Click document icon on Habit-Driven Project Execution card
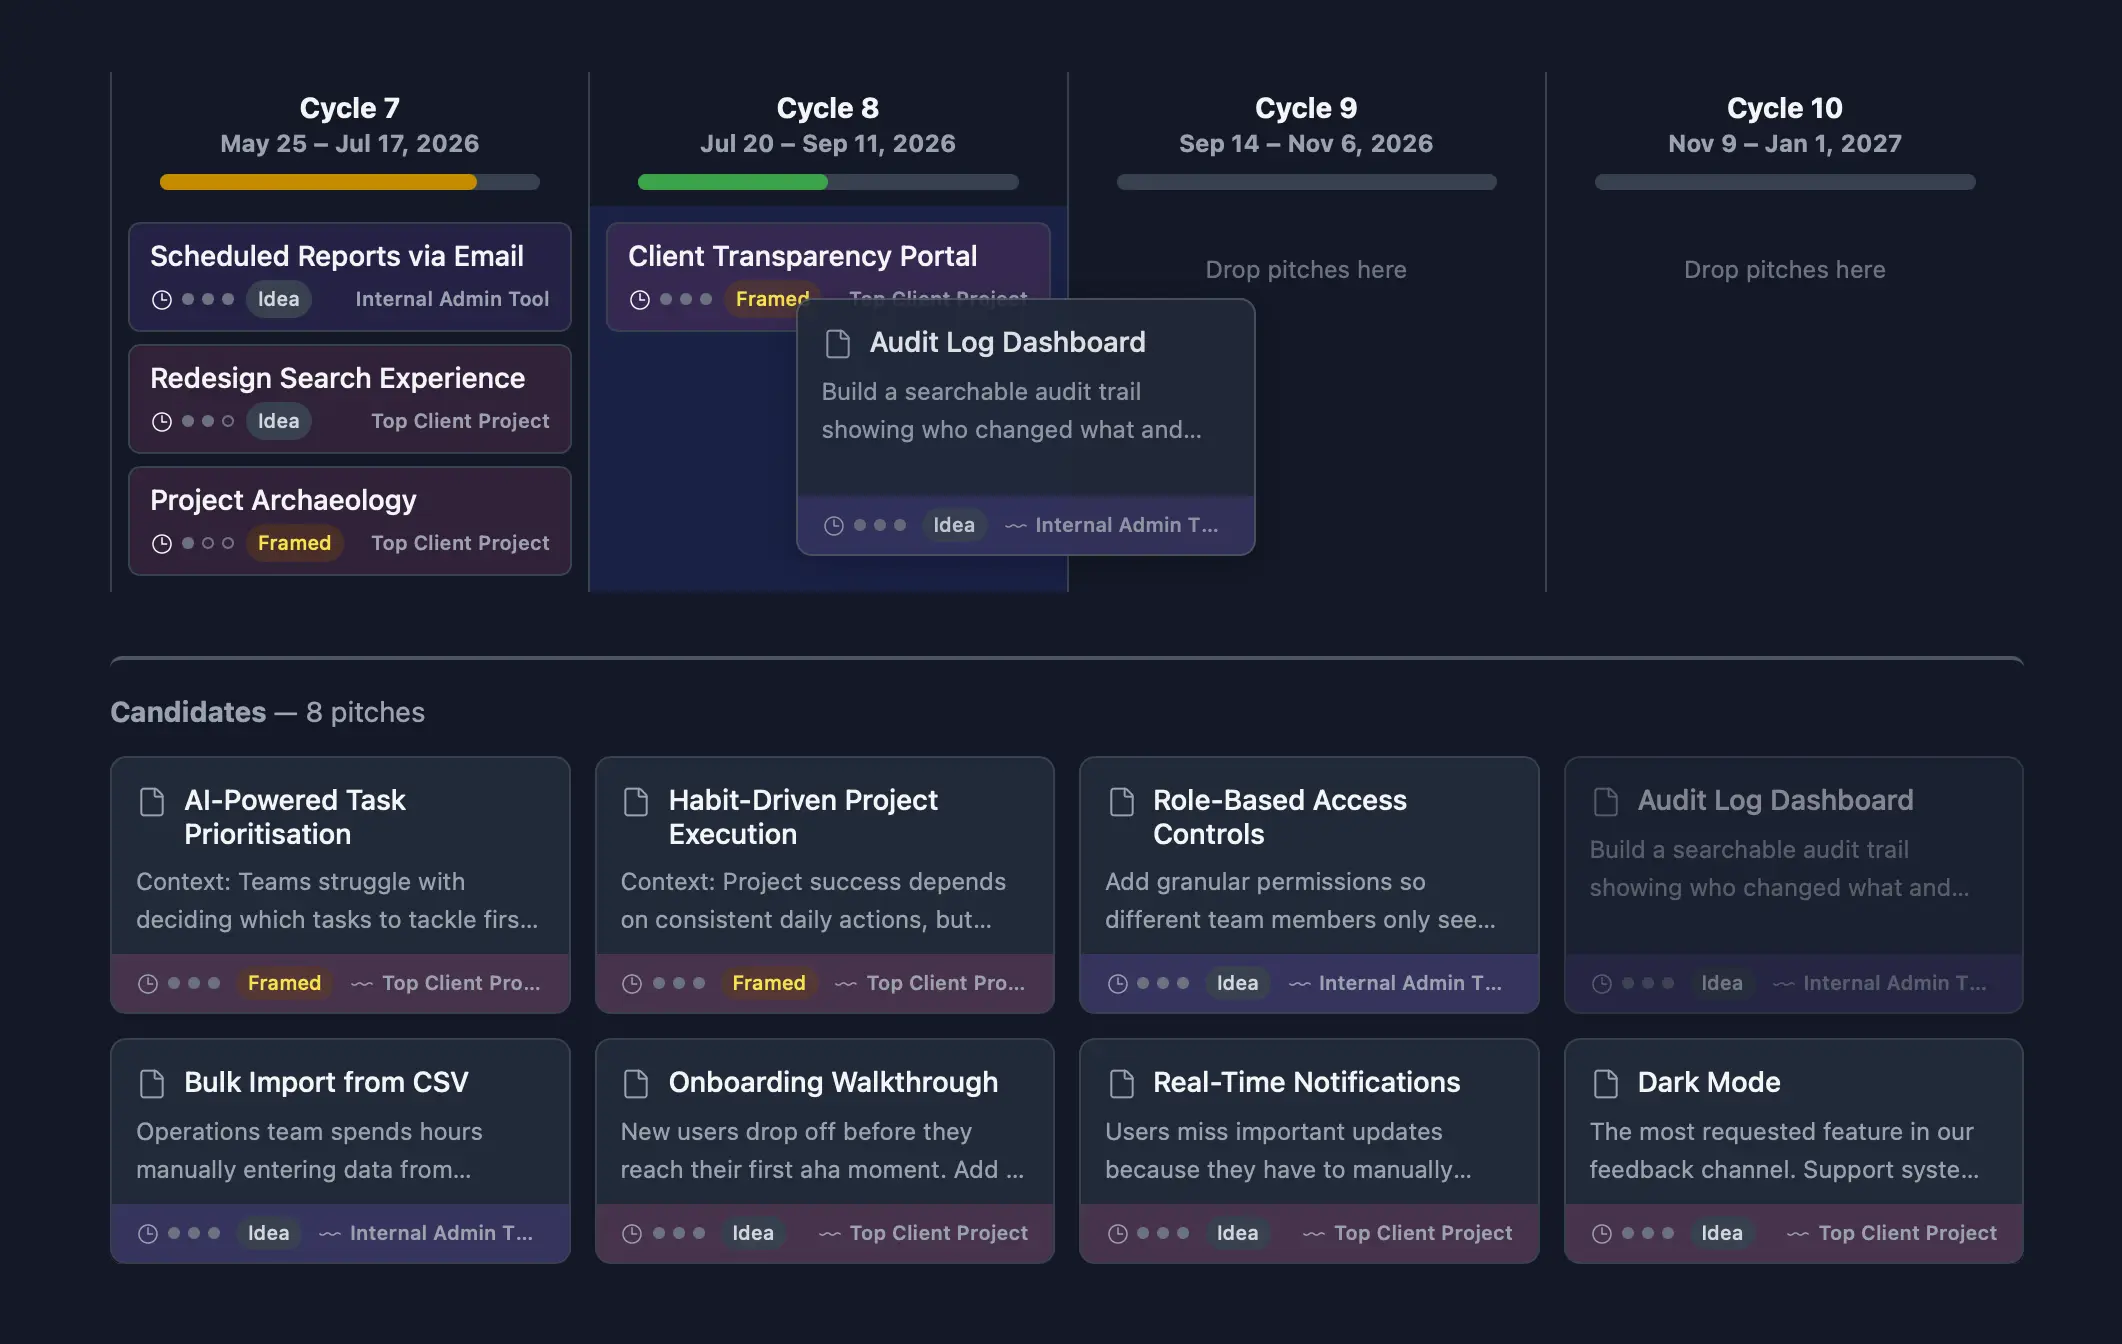 [x=636, y=801]
